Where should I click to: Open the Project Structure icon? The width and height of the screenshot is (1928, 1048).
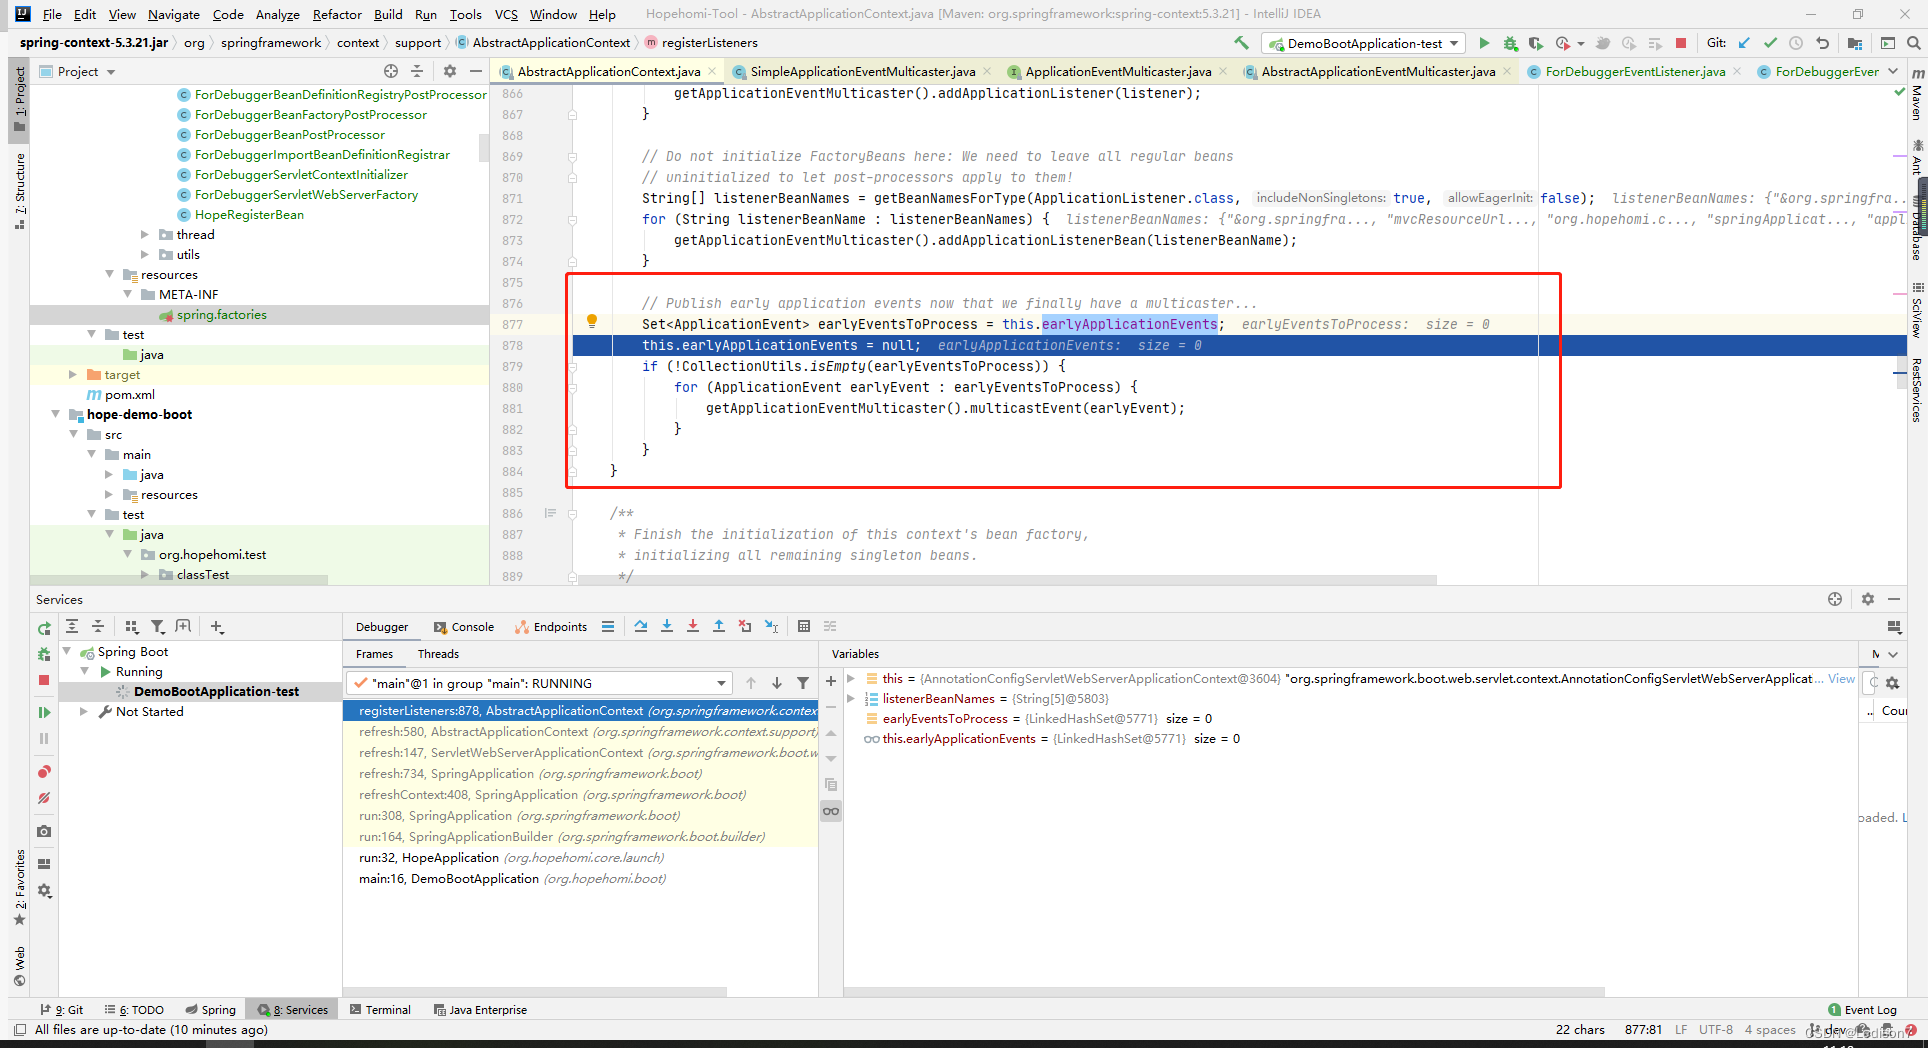(1855, 43)
